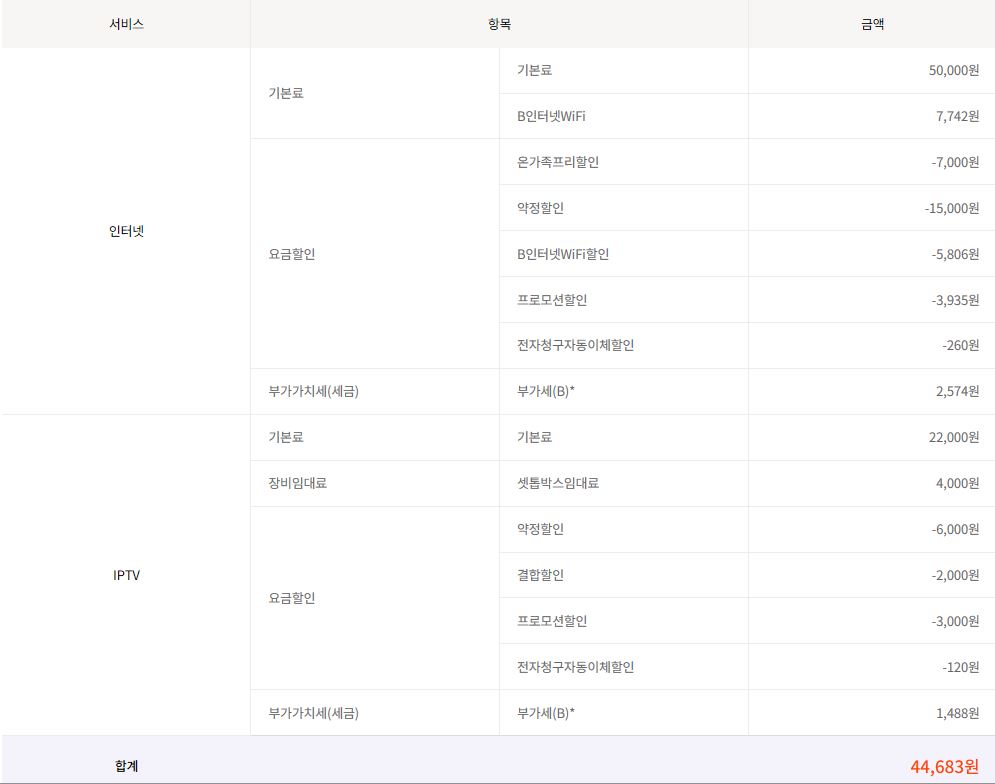The width and height of the screenshot is (995, 784).
Task: Click the 금액 column header
Action: (x=870, y=25)
